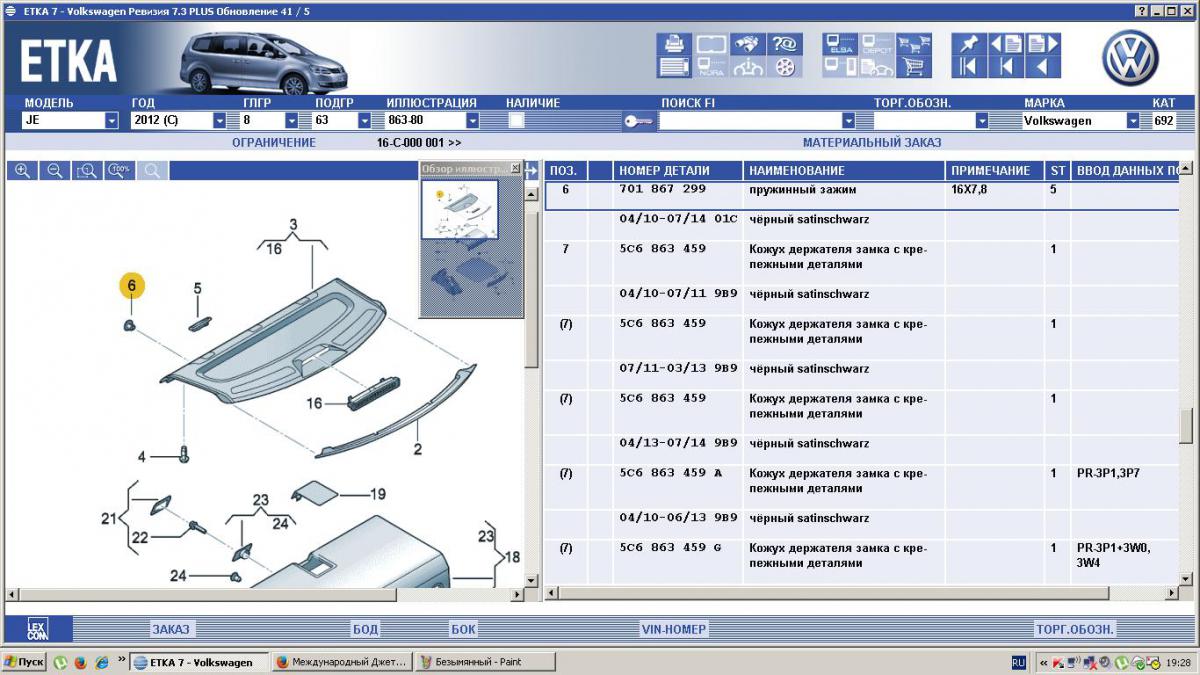Viewport: 1200px width, 675px height.
Task: Click the bar-and-left-arrow step-back icon
Action: coord(1006,67)
